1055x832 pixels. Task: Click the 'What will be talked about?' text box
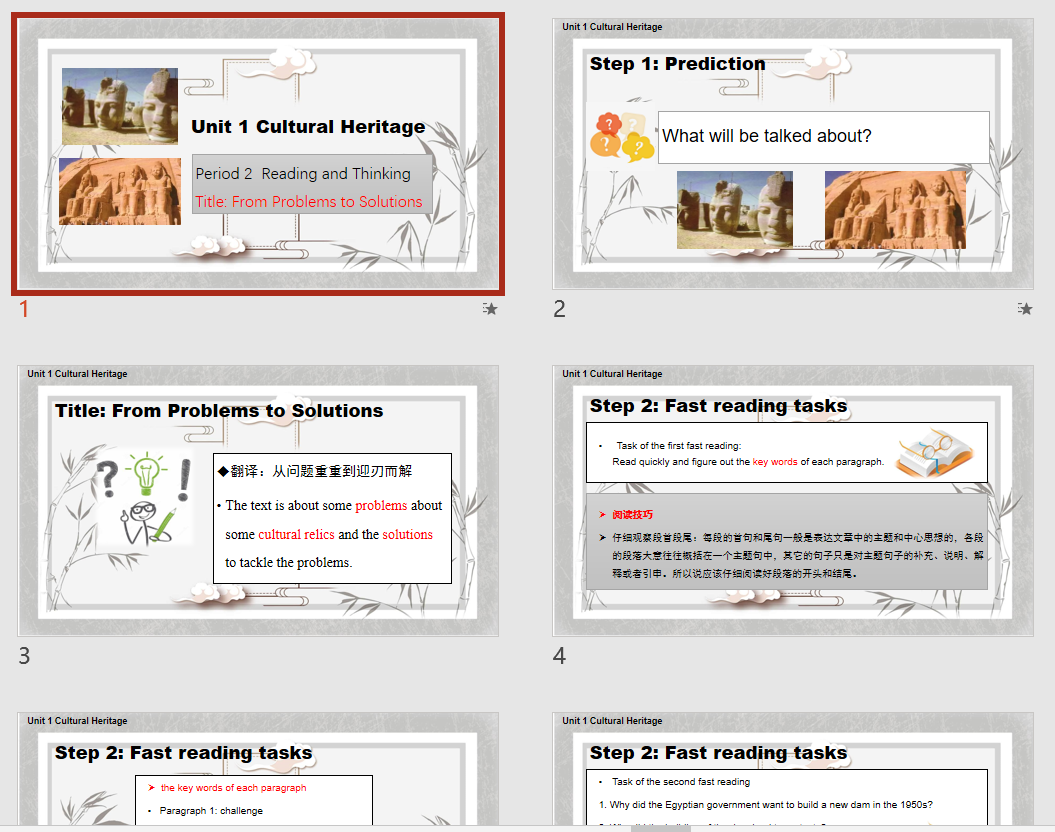tap(823, 137)
